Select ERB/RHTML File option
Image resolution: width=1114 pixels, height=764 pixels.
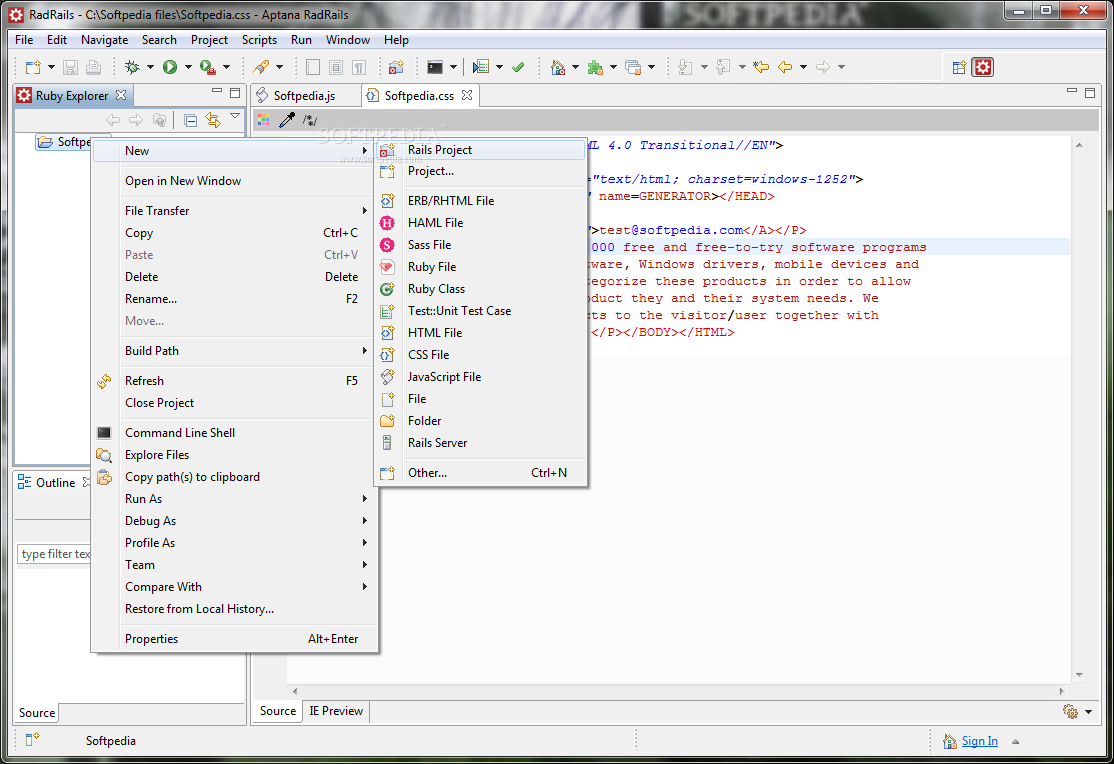click(480, 201)
